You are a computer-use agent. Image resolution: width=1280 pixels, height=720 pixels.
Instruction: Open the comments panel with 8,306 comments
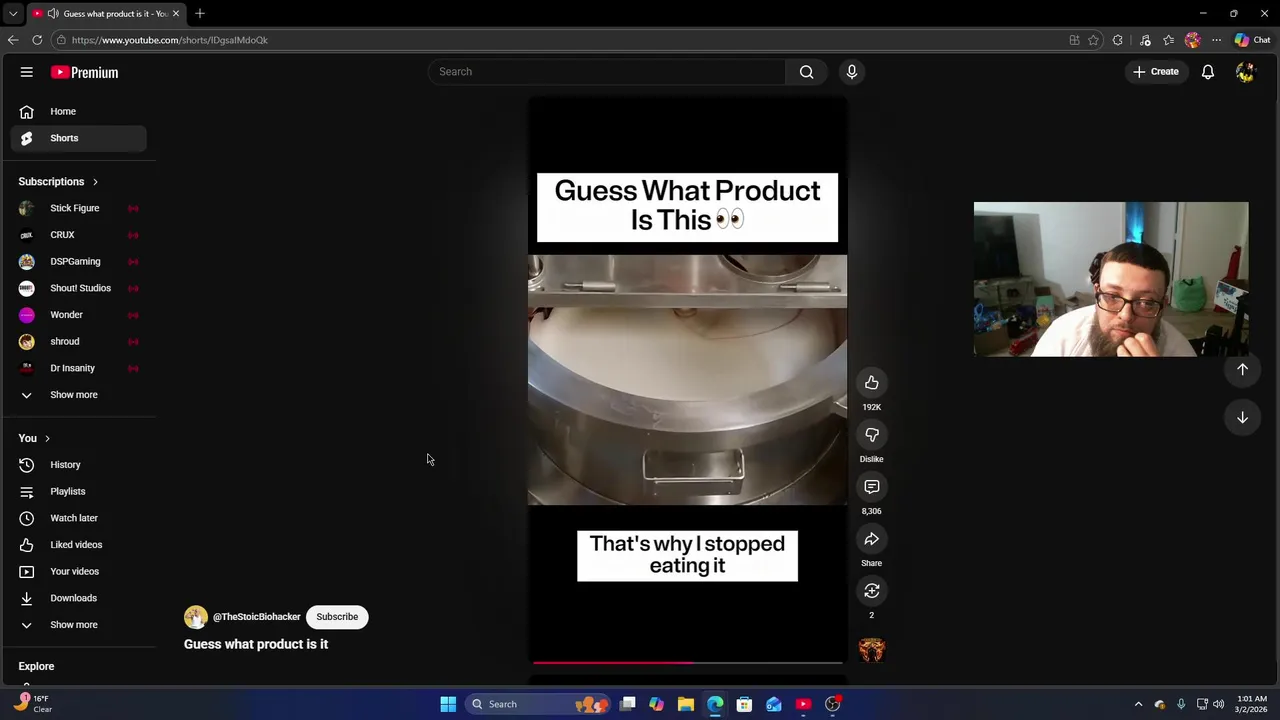click(x=872, y=487)
